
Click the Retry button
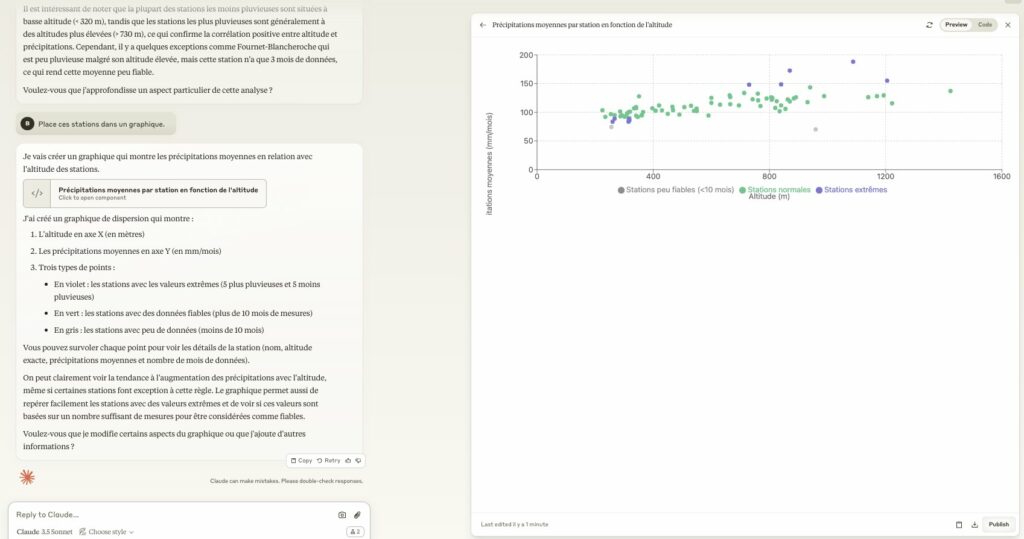coord(328,461)
